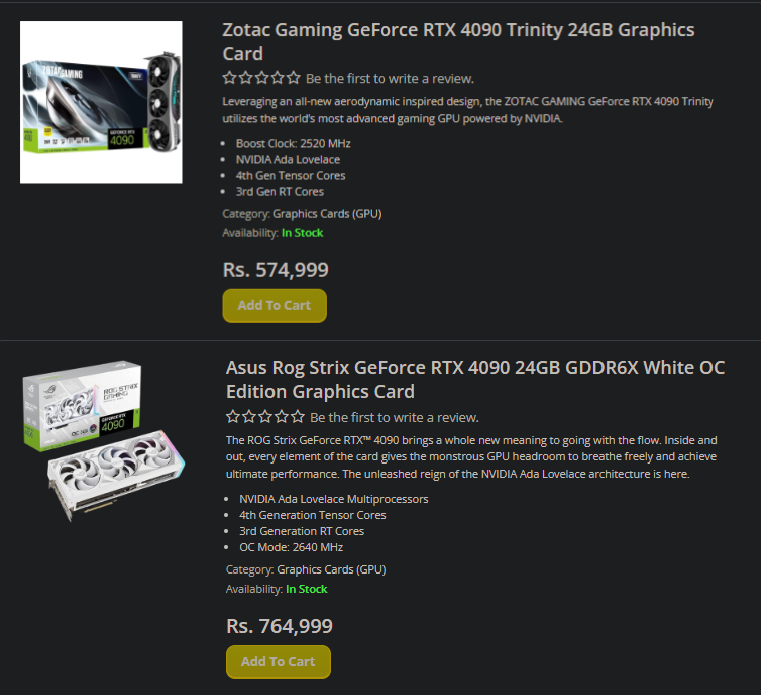Add the Asus Rog Strix RTX 4090 to cart

pos(278,661)
